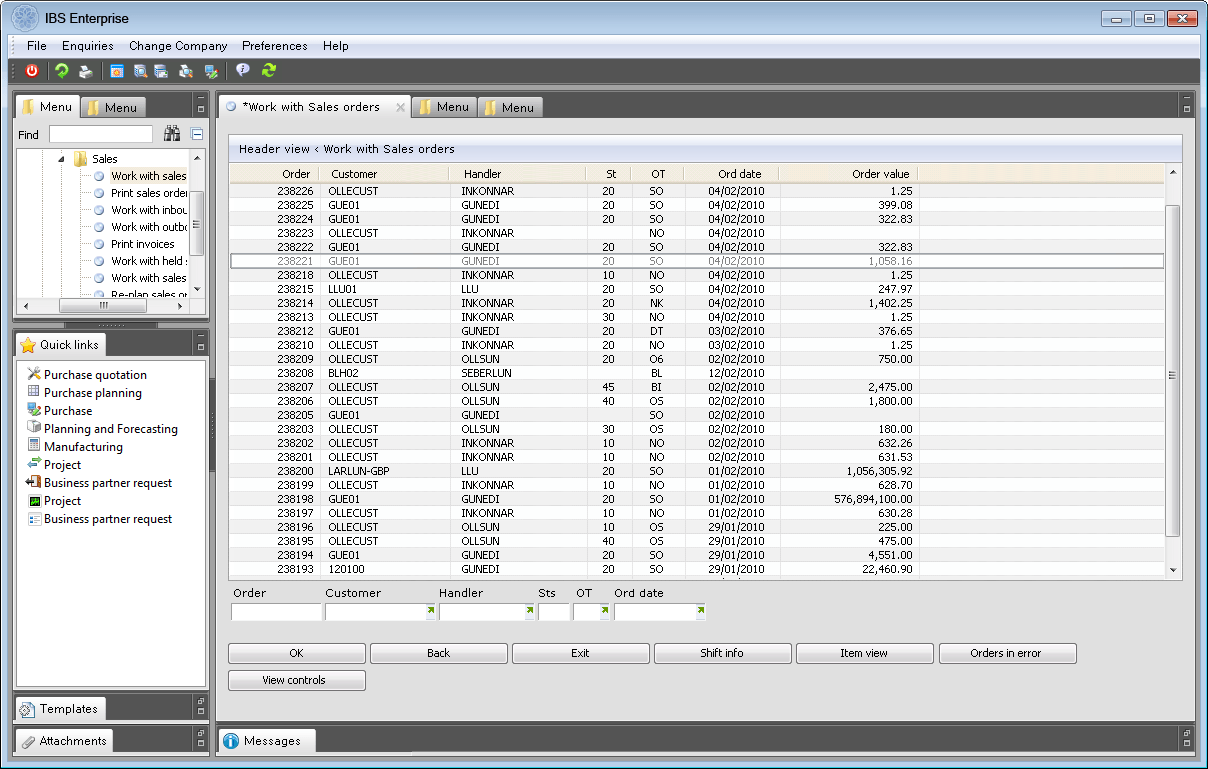The image size is (1208, 769).
Task: Click the green undo-style arrow toolbar icon
Action: (x=62, y=72)
